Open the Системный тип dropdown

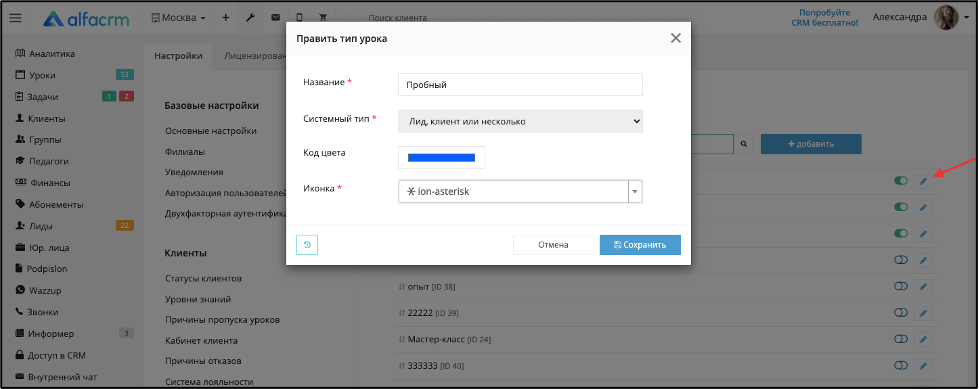pyautogui.click(x=520, y=121)
